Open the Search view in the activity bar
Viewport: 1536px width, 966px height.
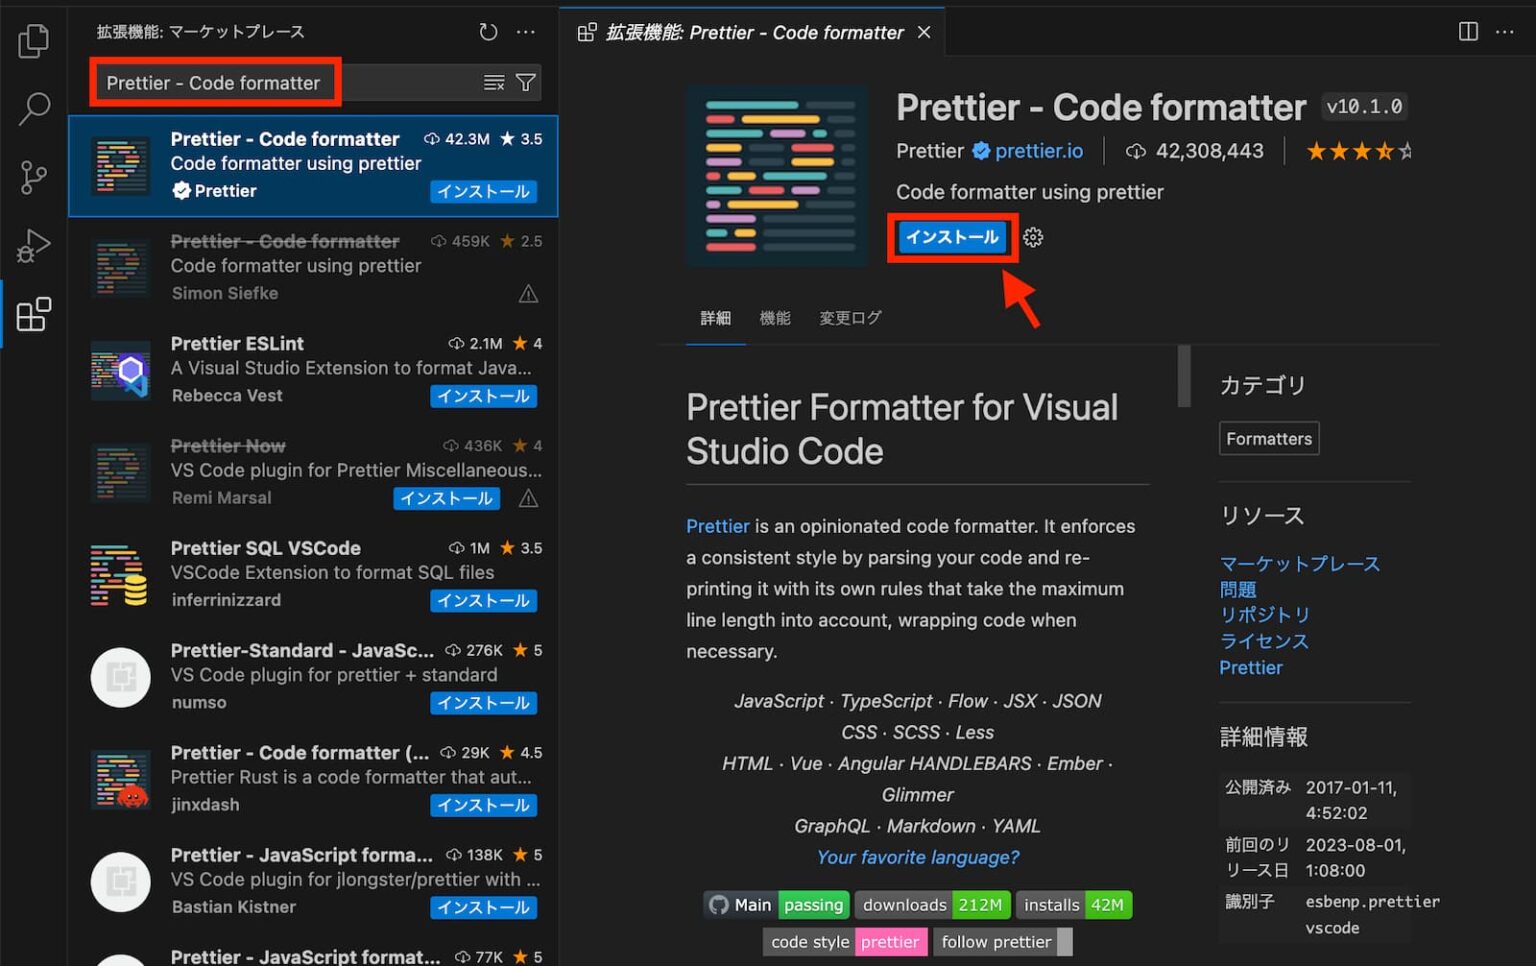(x=34, y=109)
